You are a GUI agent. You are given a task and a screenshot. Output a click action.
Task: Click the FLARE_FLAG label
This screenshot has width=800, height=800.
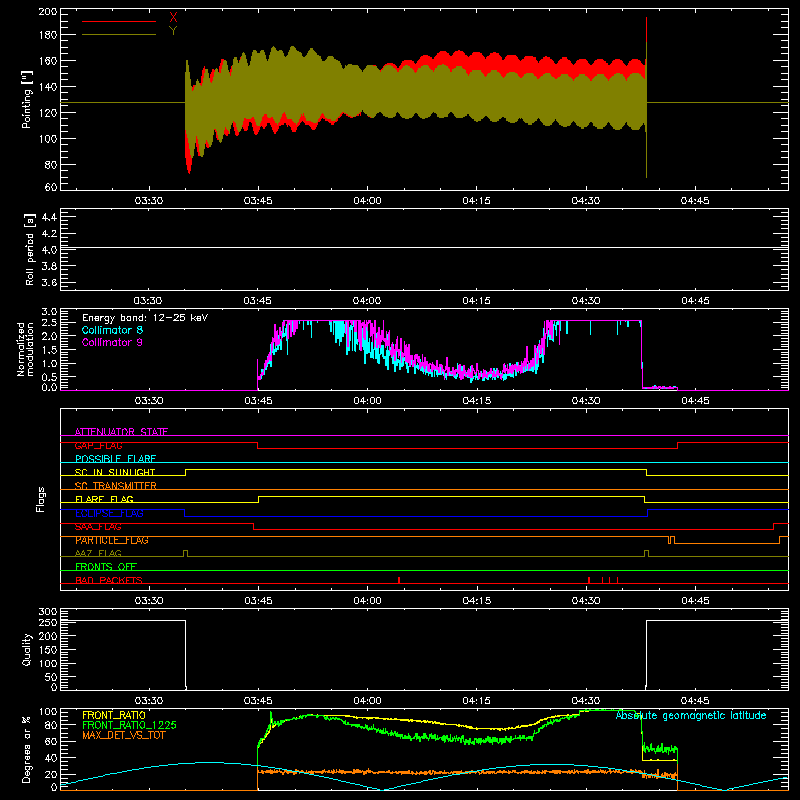(x=104, y=499)
